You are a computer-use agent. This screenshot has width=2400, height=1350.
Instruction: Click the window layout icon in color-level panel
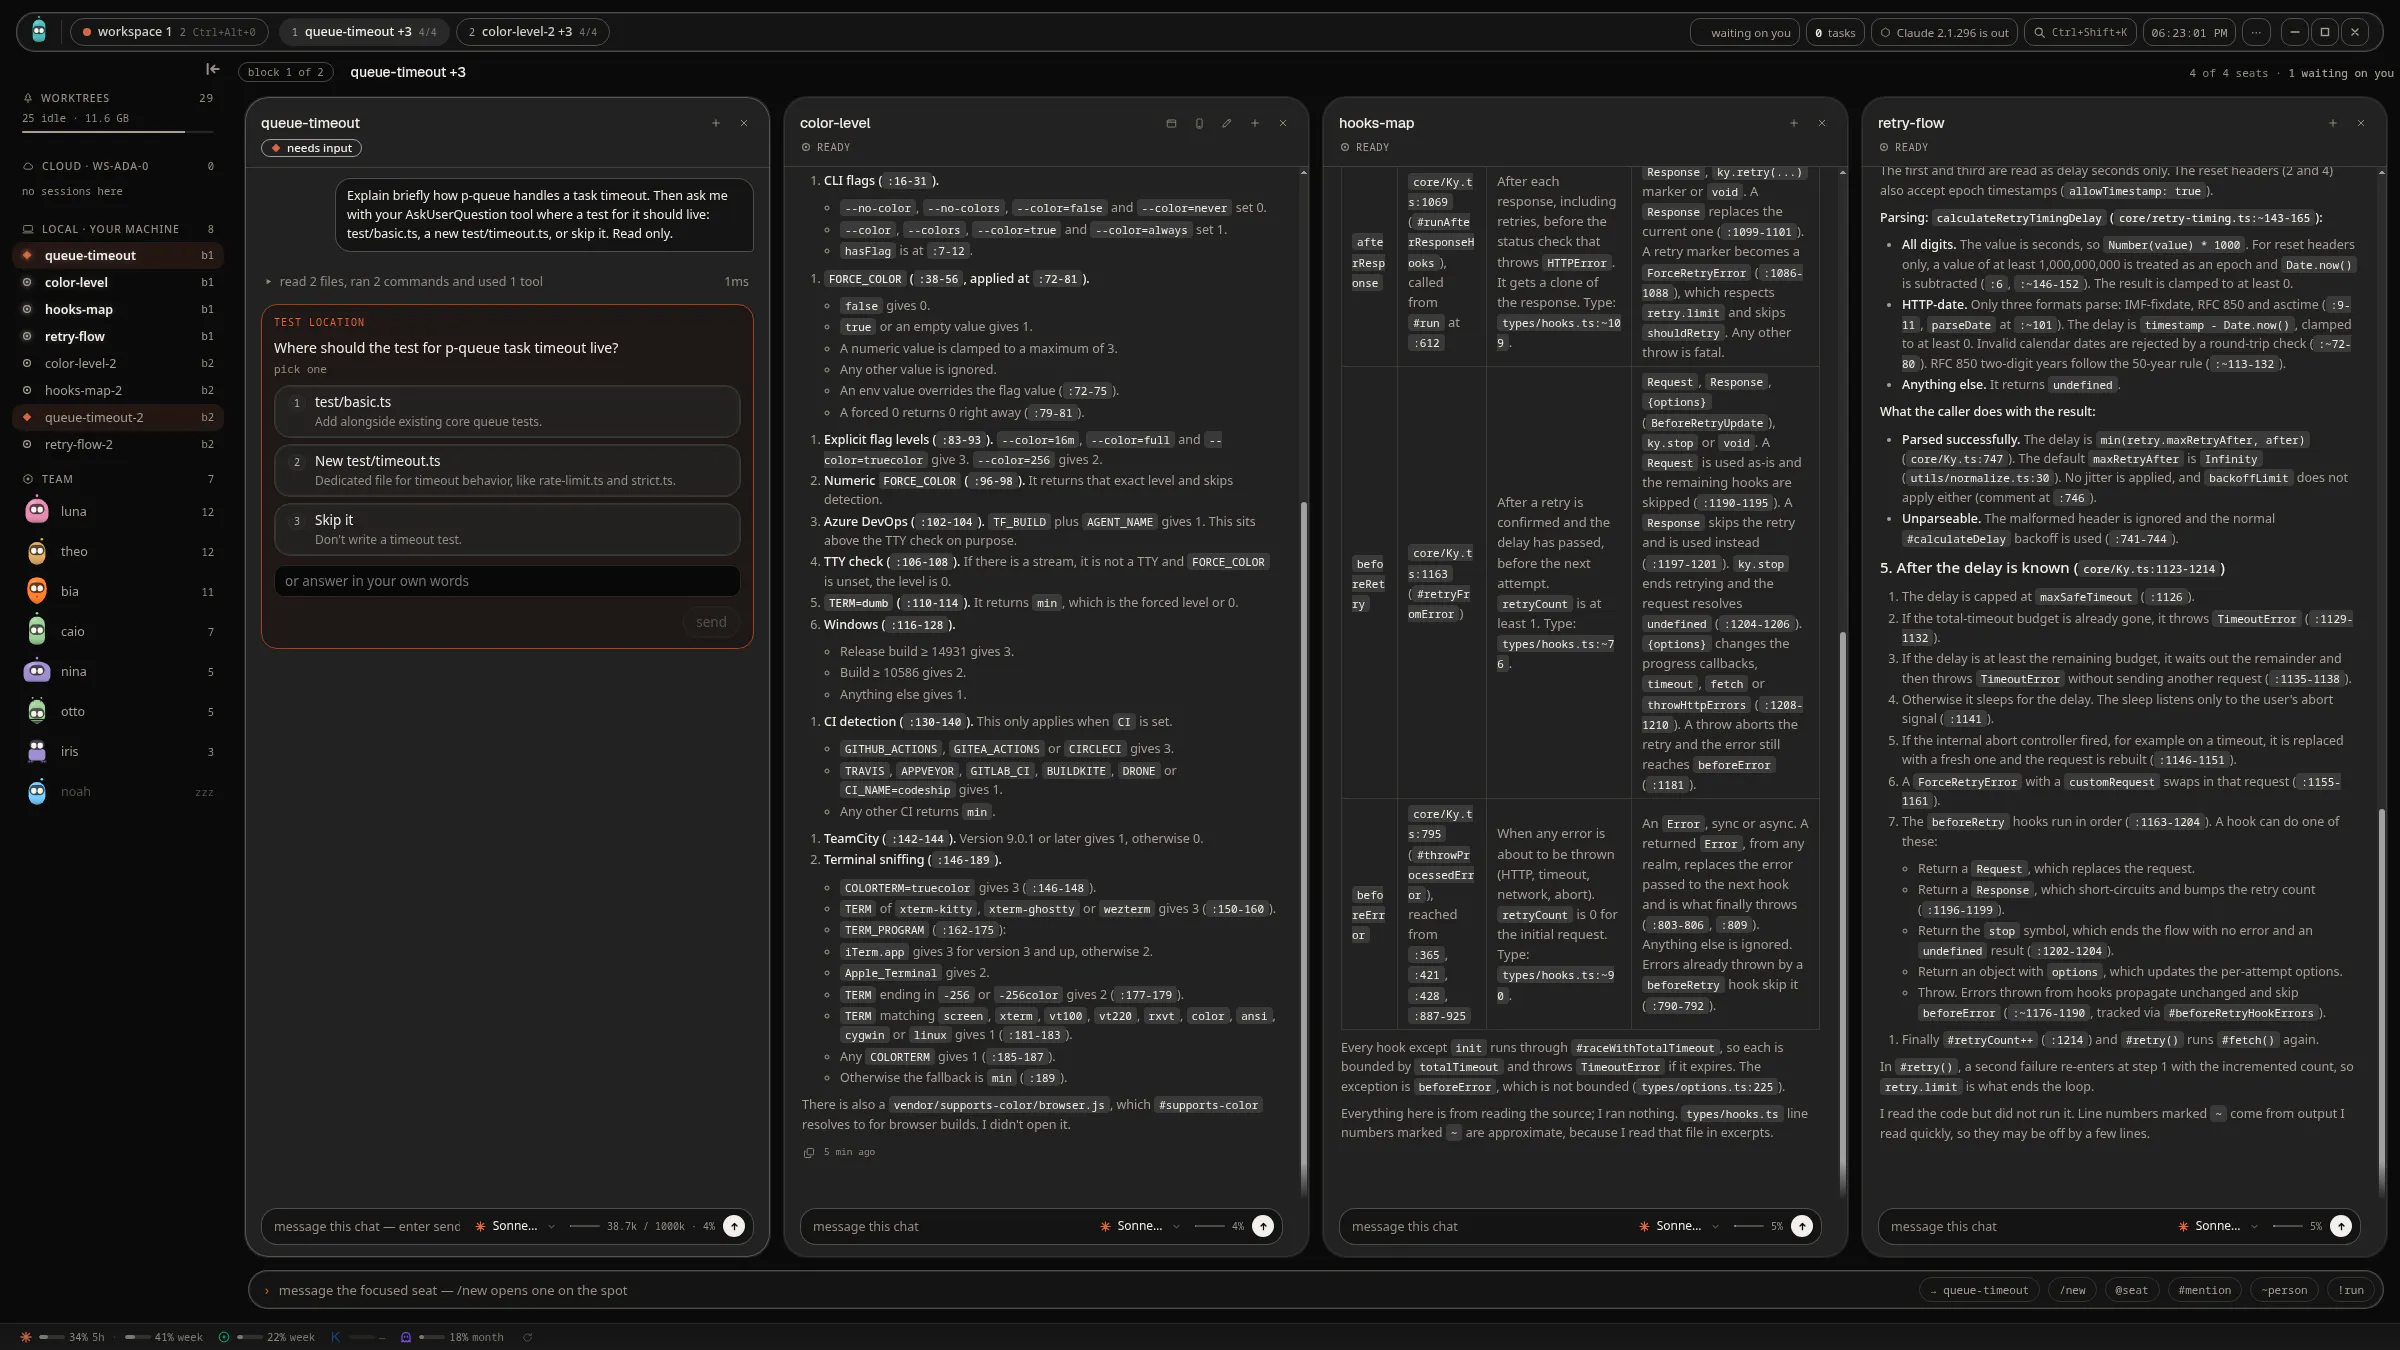click(x=1171, y=123)
